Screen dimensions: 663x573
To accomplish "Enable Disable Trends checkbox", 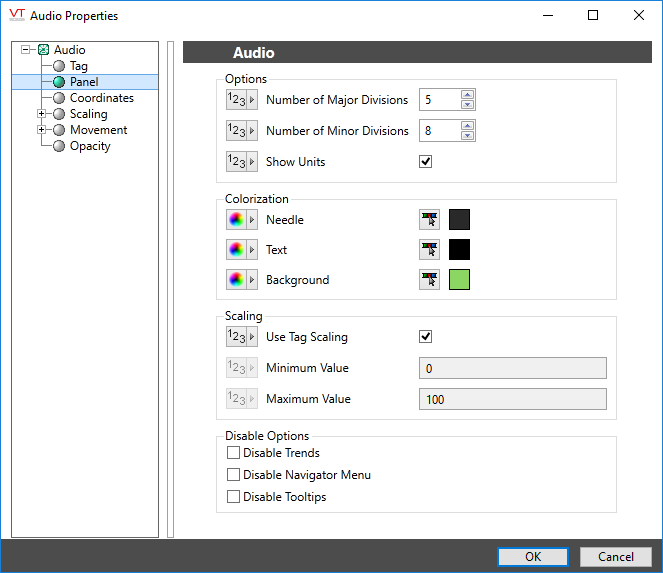I will (234, 453).
